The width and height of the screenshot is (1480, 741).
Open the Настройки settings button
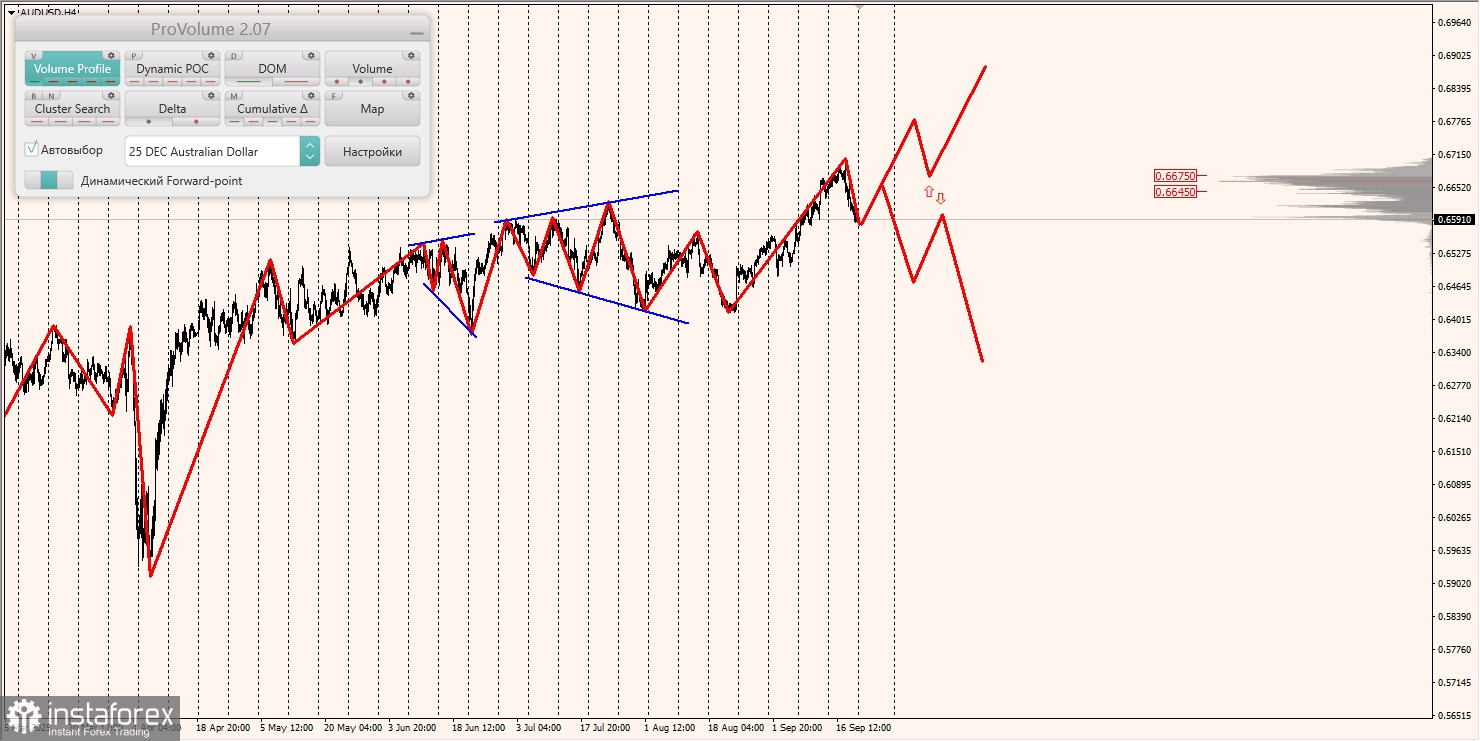point(372,151)
